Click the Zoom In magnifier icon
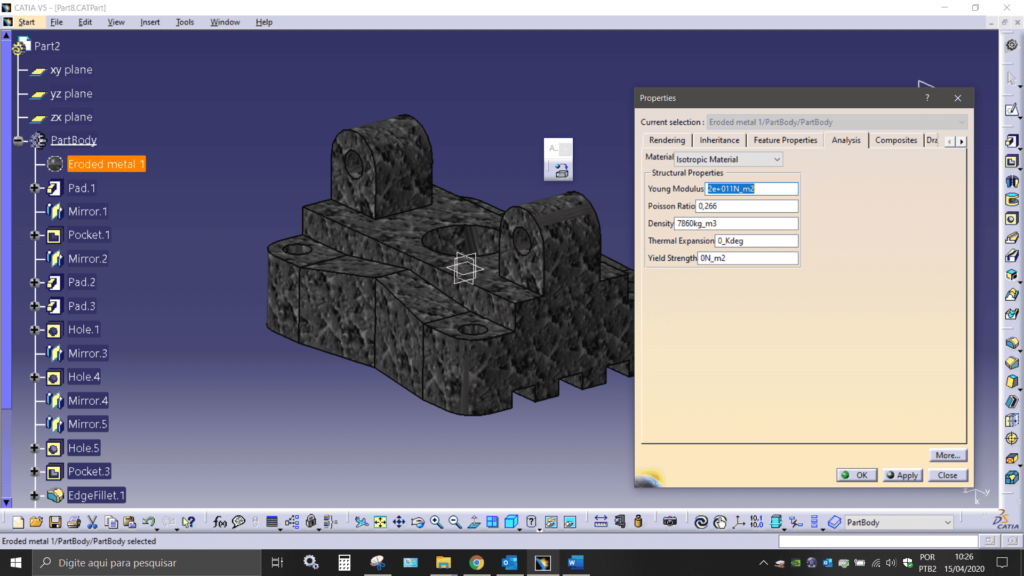Viewport: 1024px width, 576px height. tap(437, 522)
